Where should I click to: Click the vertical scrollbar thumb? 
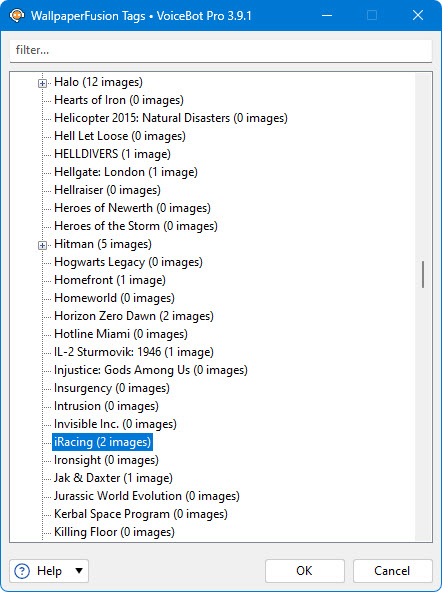(423, 274)
